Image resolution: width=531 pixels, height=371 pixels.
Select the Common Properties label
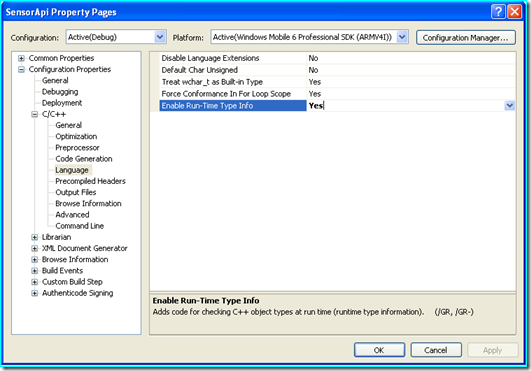click(x=61, y=58)
